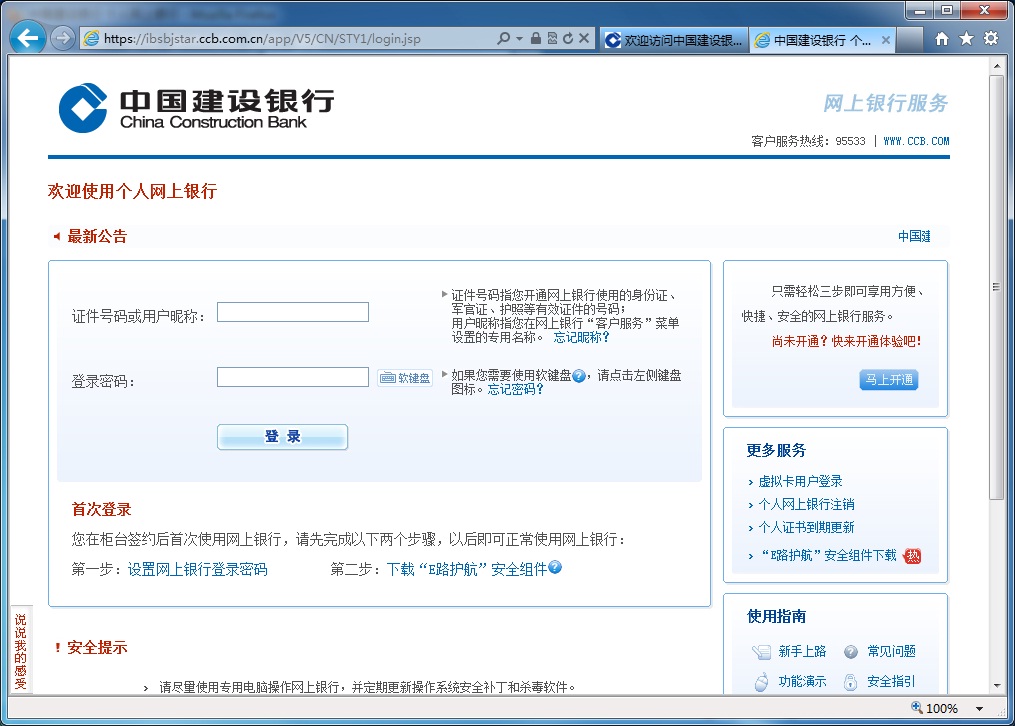
Task: Expand the 说说我的感受 feedback side panel
Action: pos(20,648)
